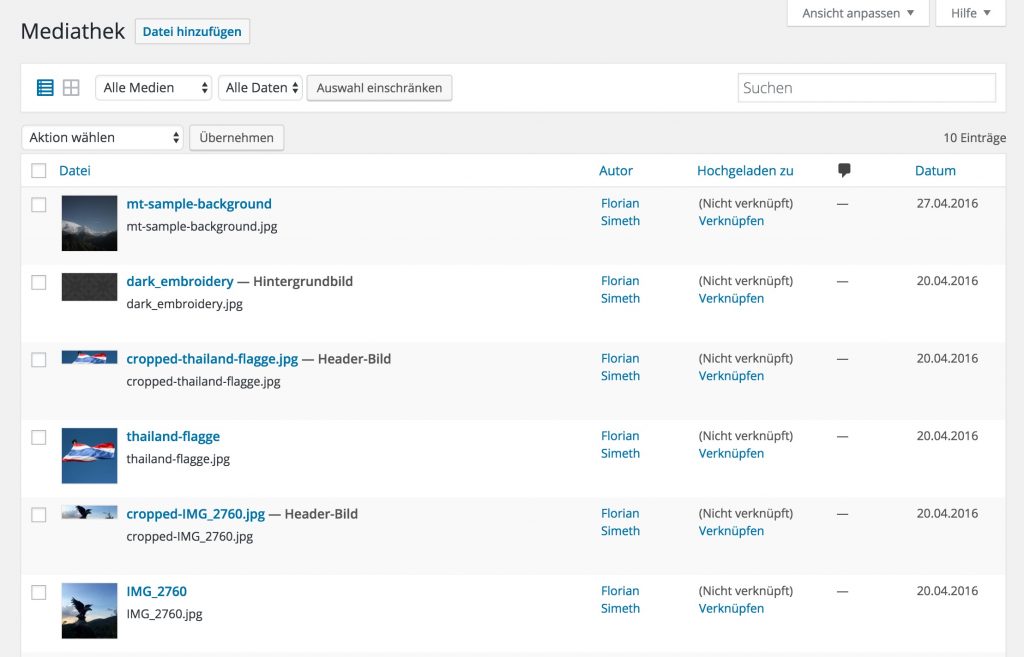Select the IMG_2760 checkbox
The width and height of the screenshot is (1024, 657).
pyautogui.click(x=38, y=592)
